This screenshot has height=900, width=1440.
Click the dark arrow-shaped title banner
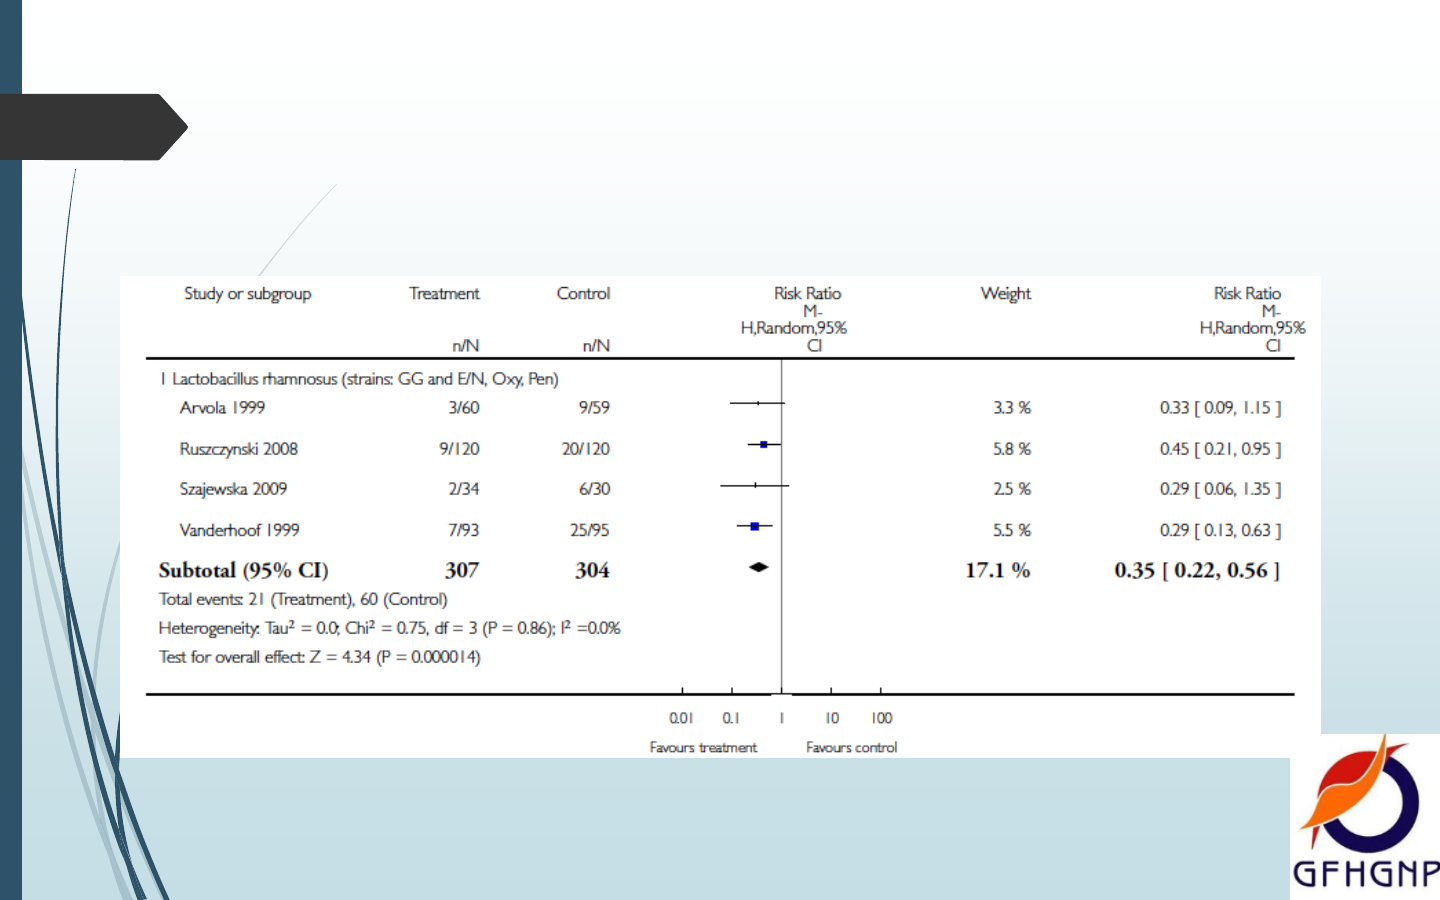pos(90,127)
